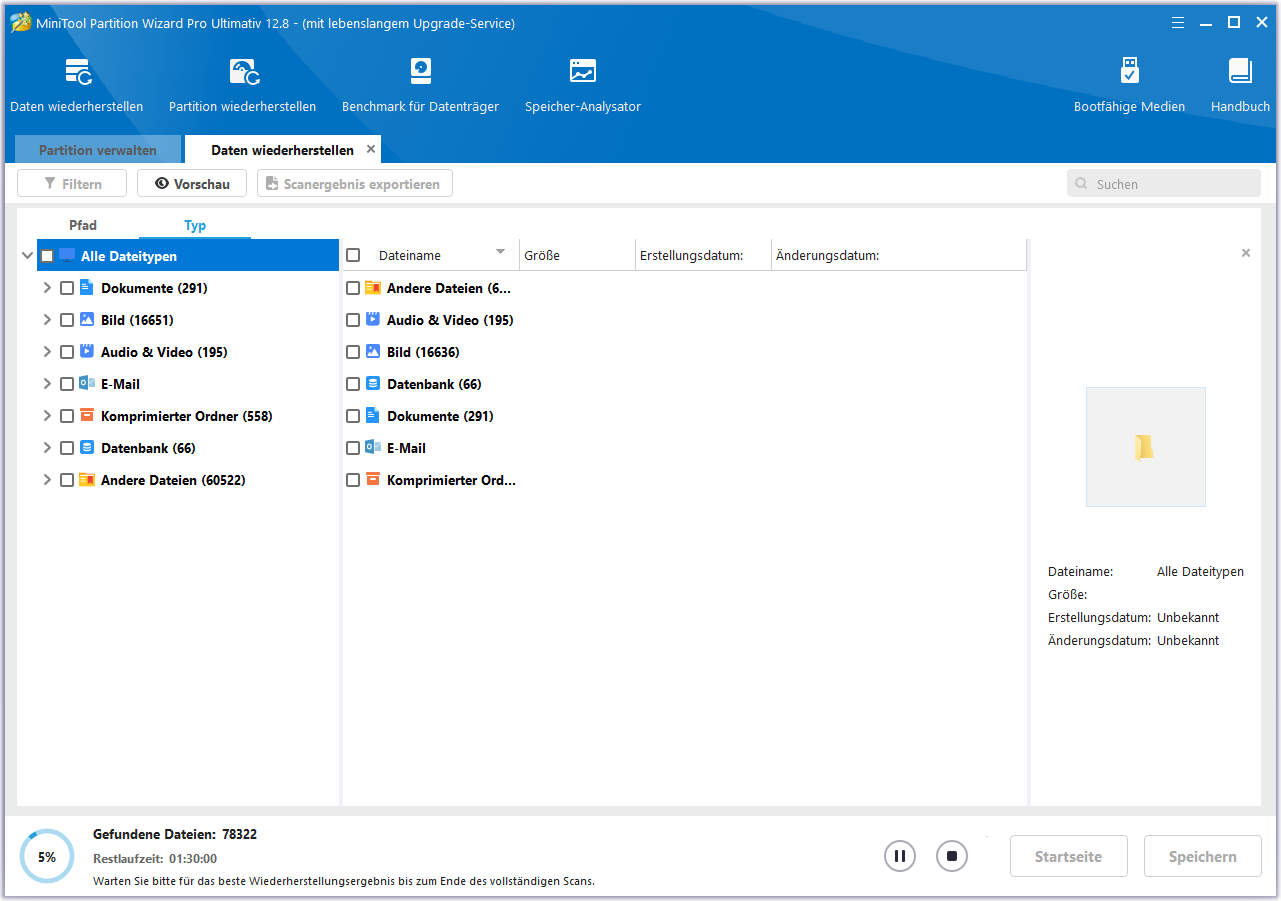Click Scanergebnis exportieren button
The height and width of the screenshot is (901, 1281).
click(355, 184)
